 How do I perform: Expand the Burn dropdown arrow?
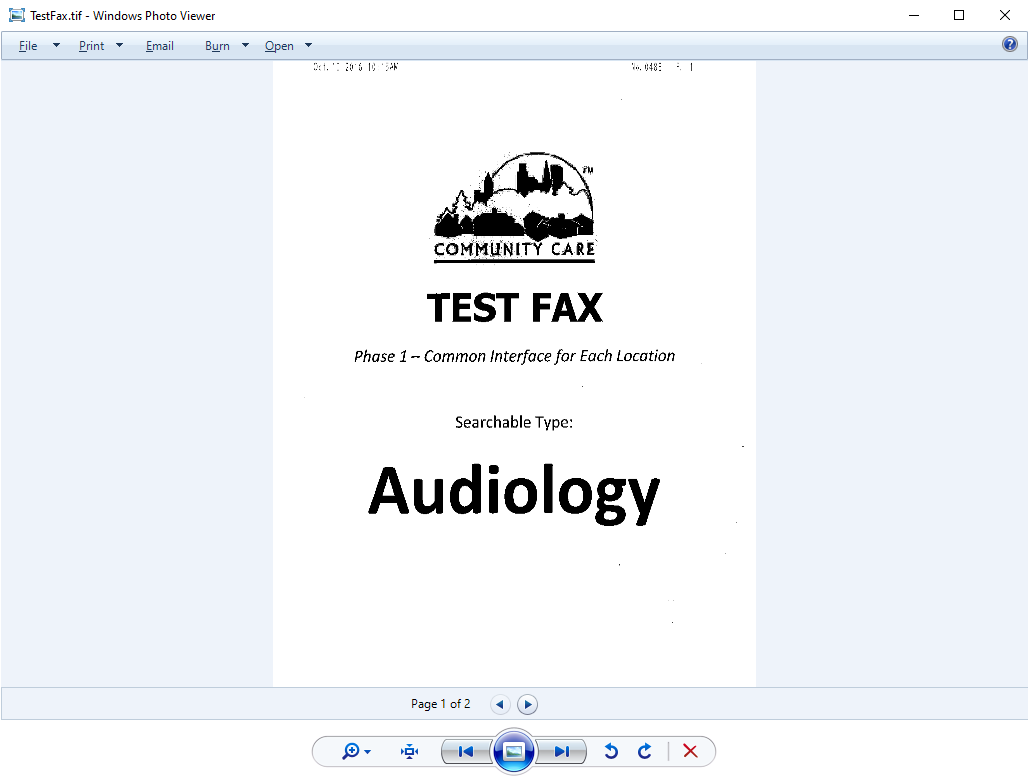click(x=245, y=45)
